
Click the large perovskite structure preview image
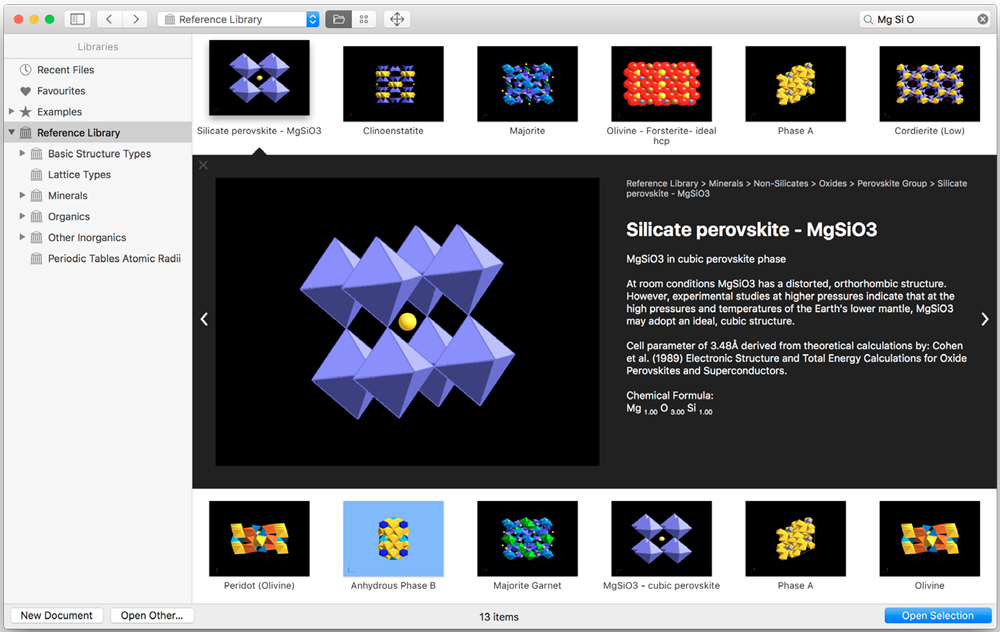(407, 321)
